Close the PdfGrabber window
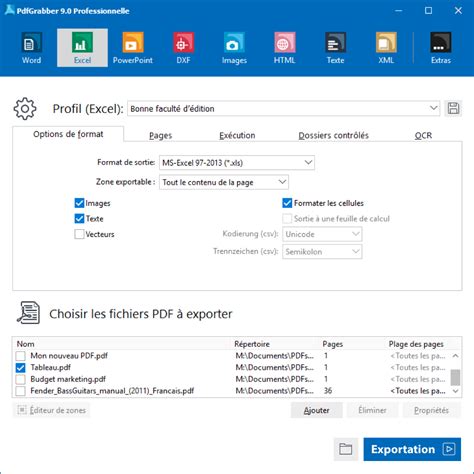The width and height of the screenshot is (474, 474). pyautogui.click(x=458, y=11)
